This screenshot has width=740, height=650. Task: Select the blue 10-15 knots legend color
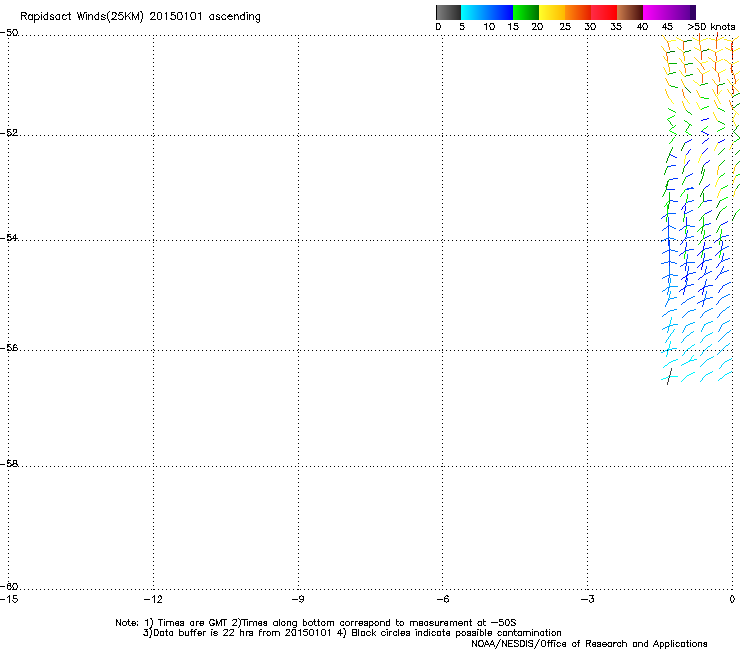tap(500, 12)
